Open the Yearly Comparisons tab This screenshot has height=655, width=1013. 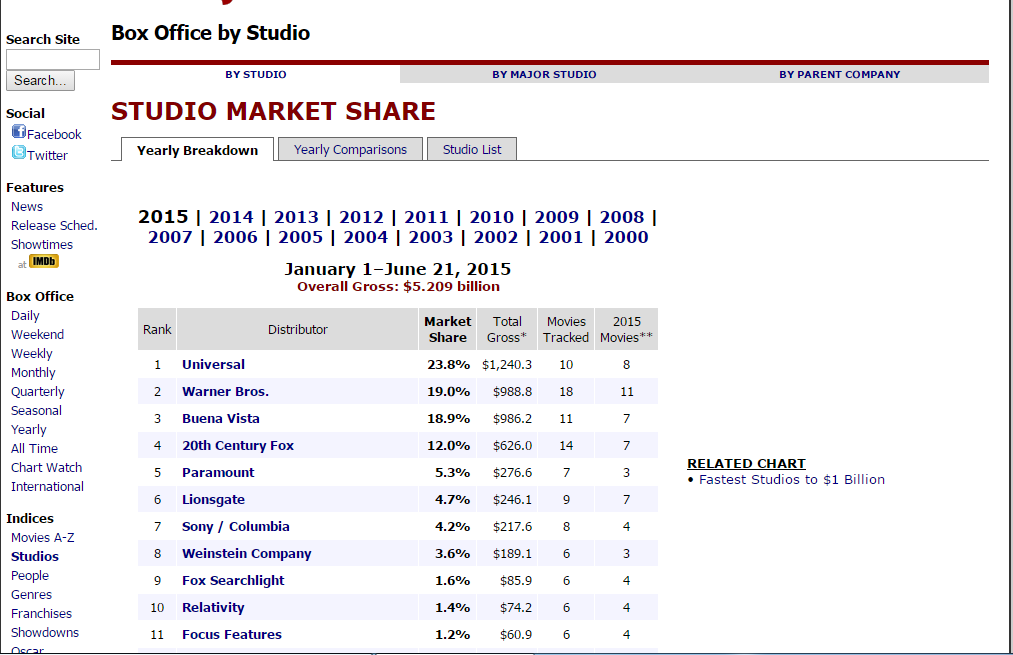pos(350,149)
